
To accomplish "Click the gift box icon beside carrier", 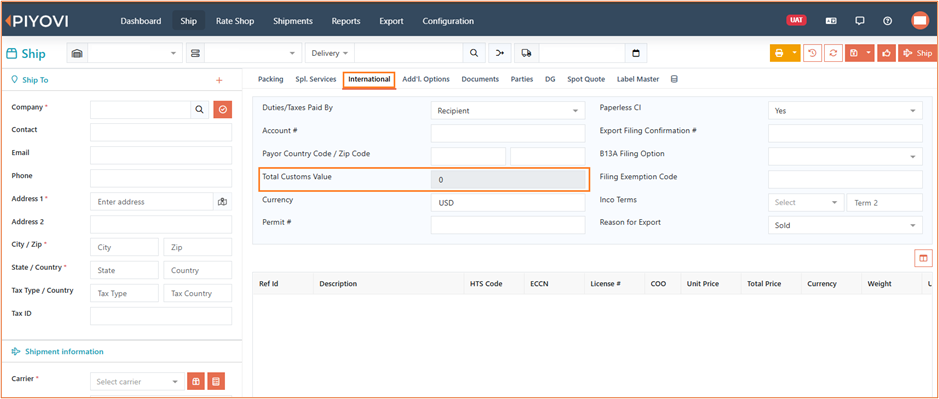I will (196, 382).
